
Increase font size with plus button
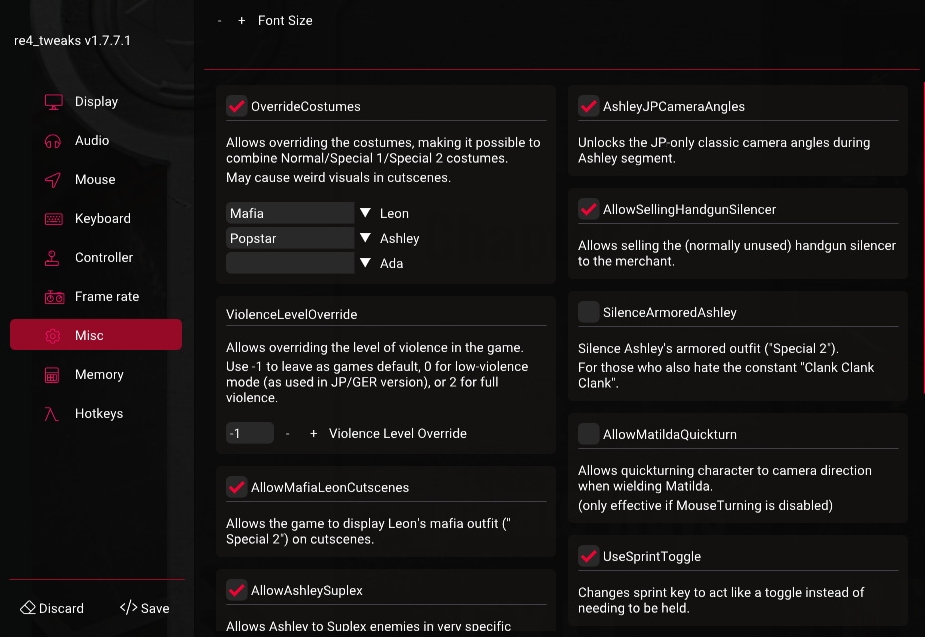(241, 21)
